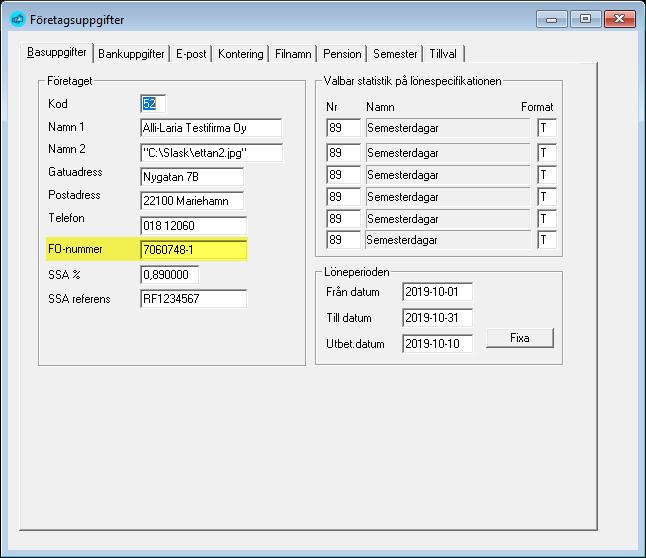The width and height of the screenshot is (646, 558).
Task: Click the Kod field containing 52
Action: pos(153,104)
